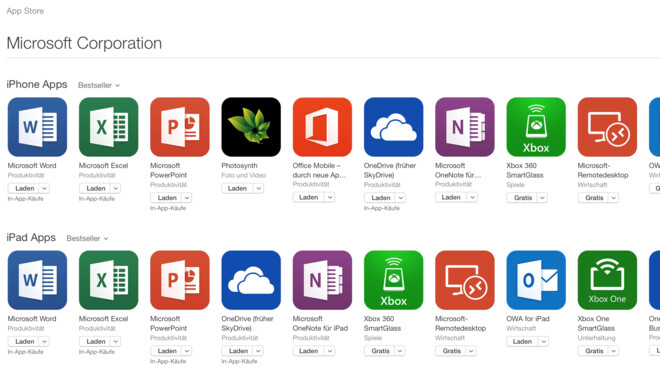Image resolution: width=660 pixels, height=390 pixels.
Task: Open Xbox 360 SmartGlass icon in iPhone Apps
Action: pos(536,127)
